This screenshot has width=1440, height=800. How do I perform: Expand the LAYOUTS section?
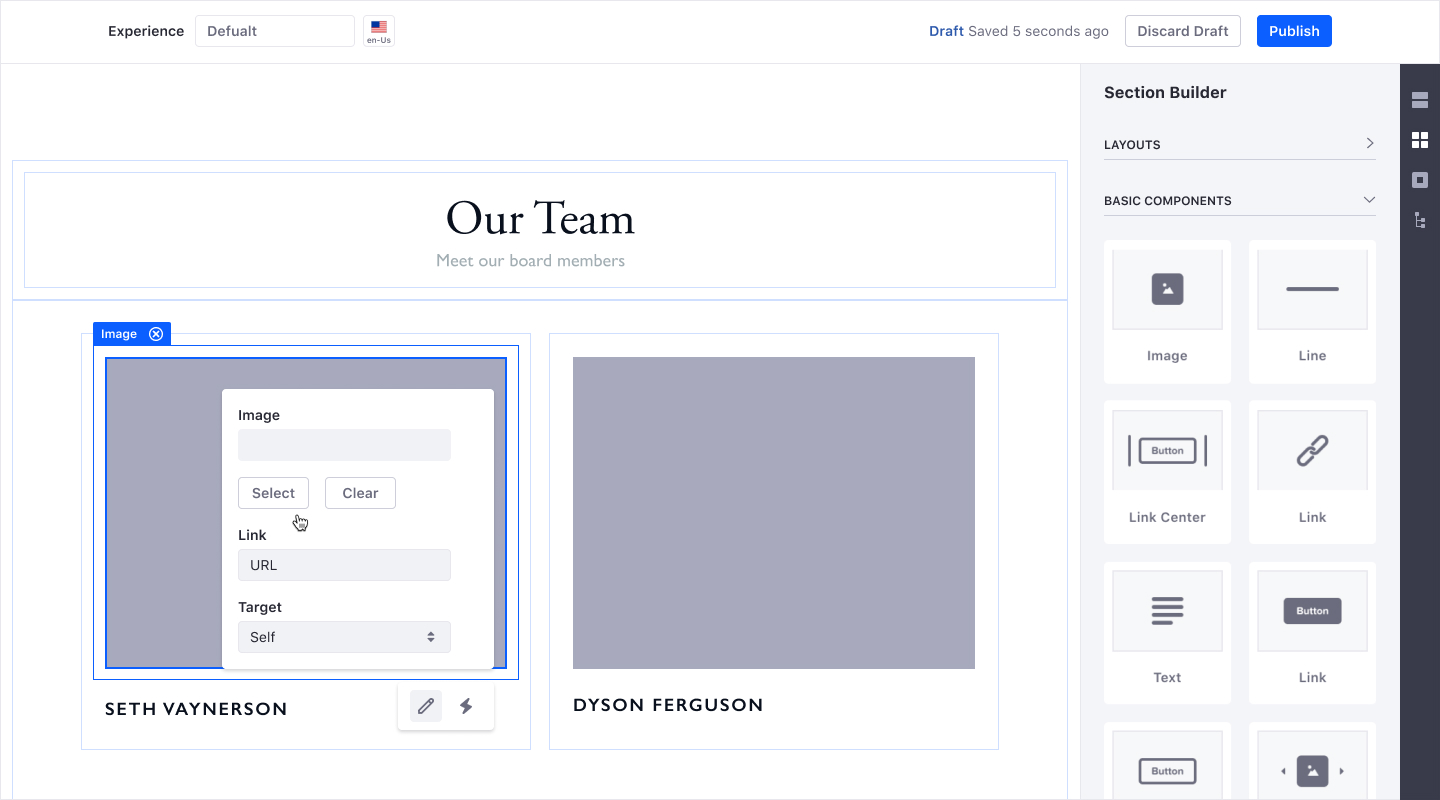[x=1240, y=144]
